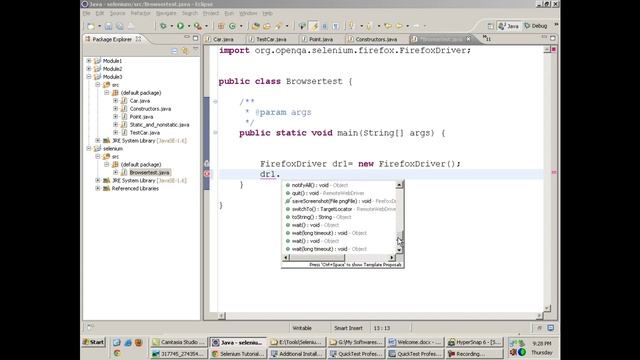
Task: Click the Windows Start button
Action: (x=94, y=342)
